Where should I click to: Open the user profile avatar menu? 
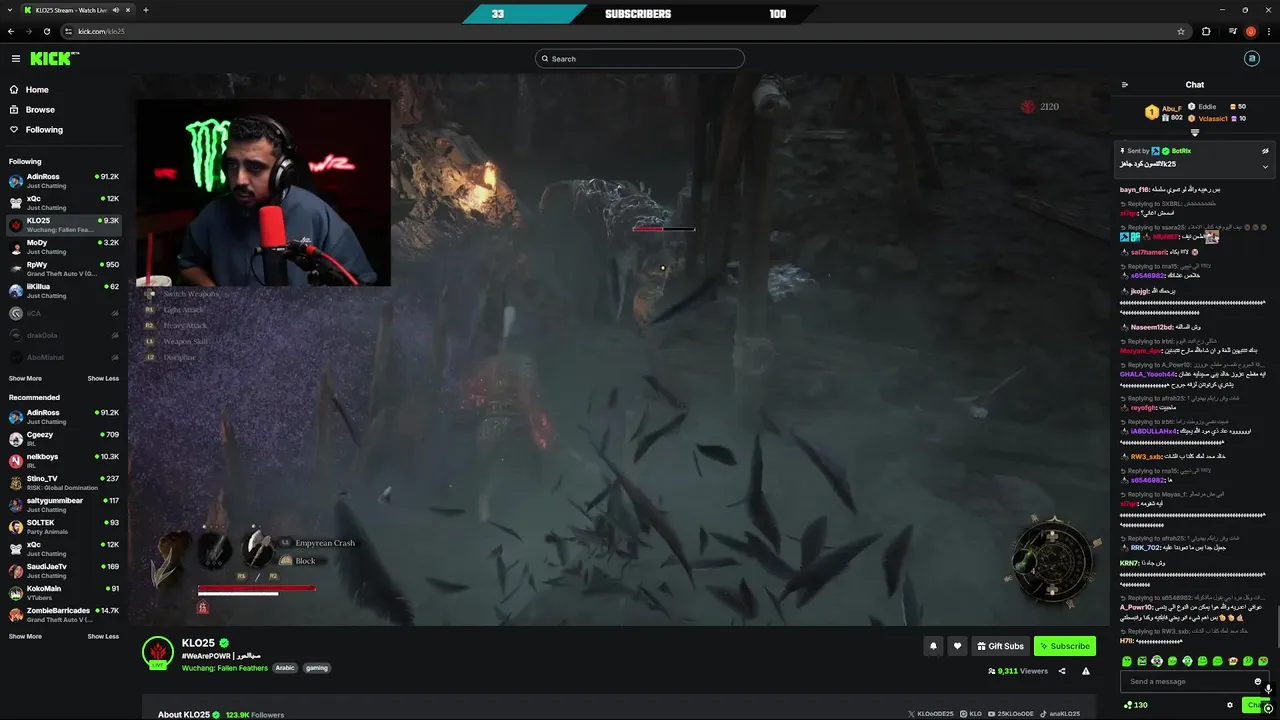click(1251, 59)
